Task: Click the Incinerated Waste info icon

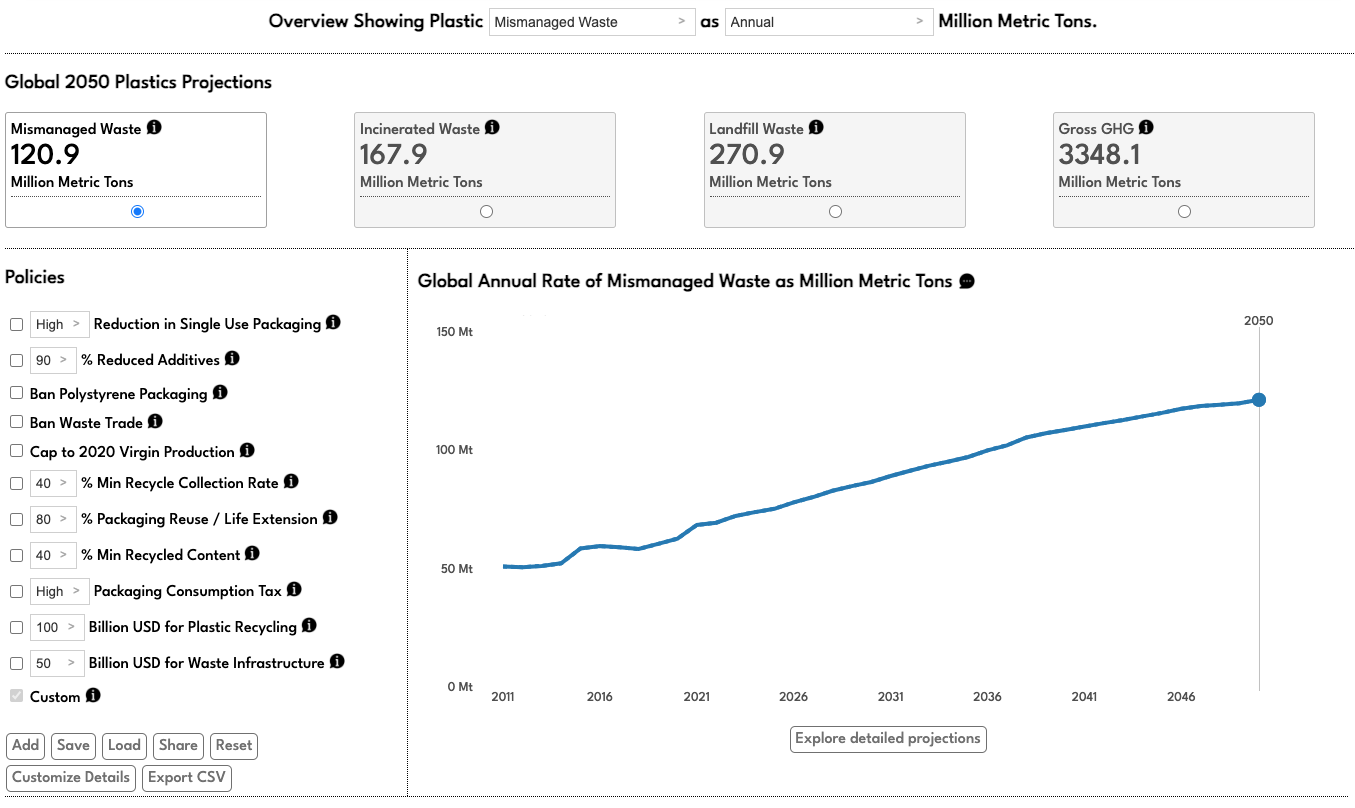Action: (x=490, y=127)
